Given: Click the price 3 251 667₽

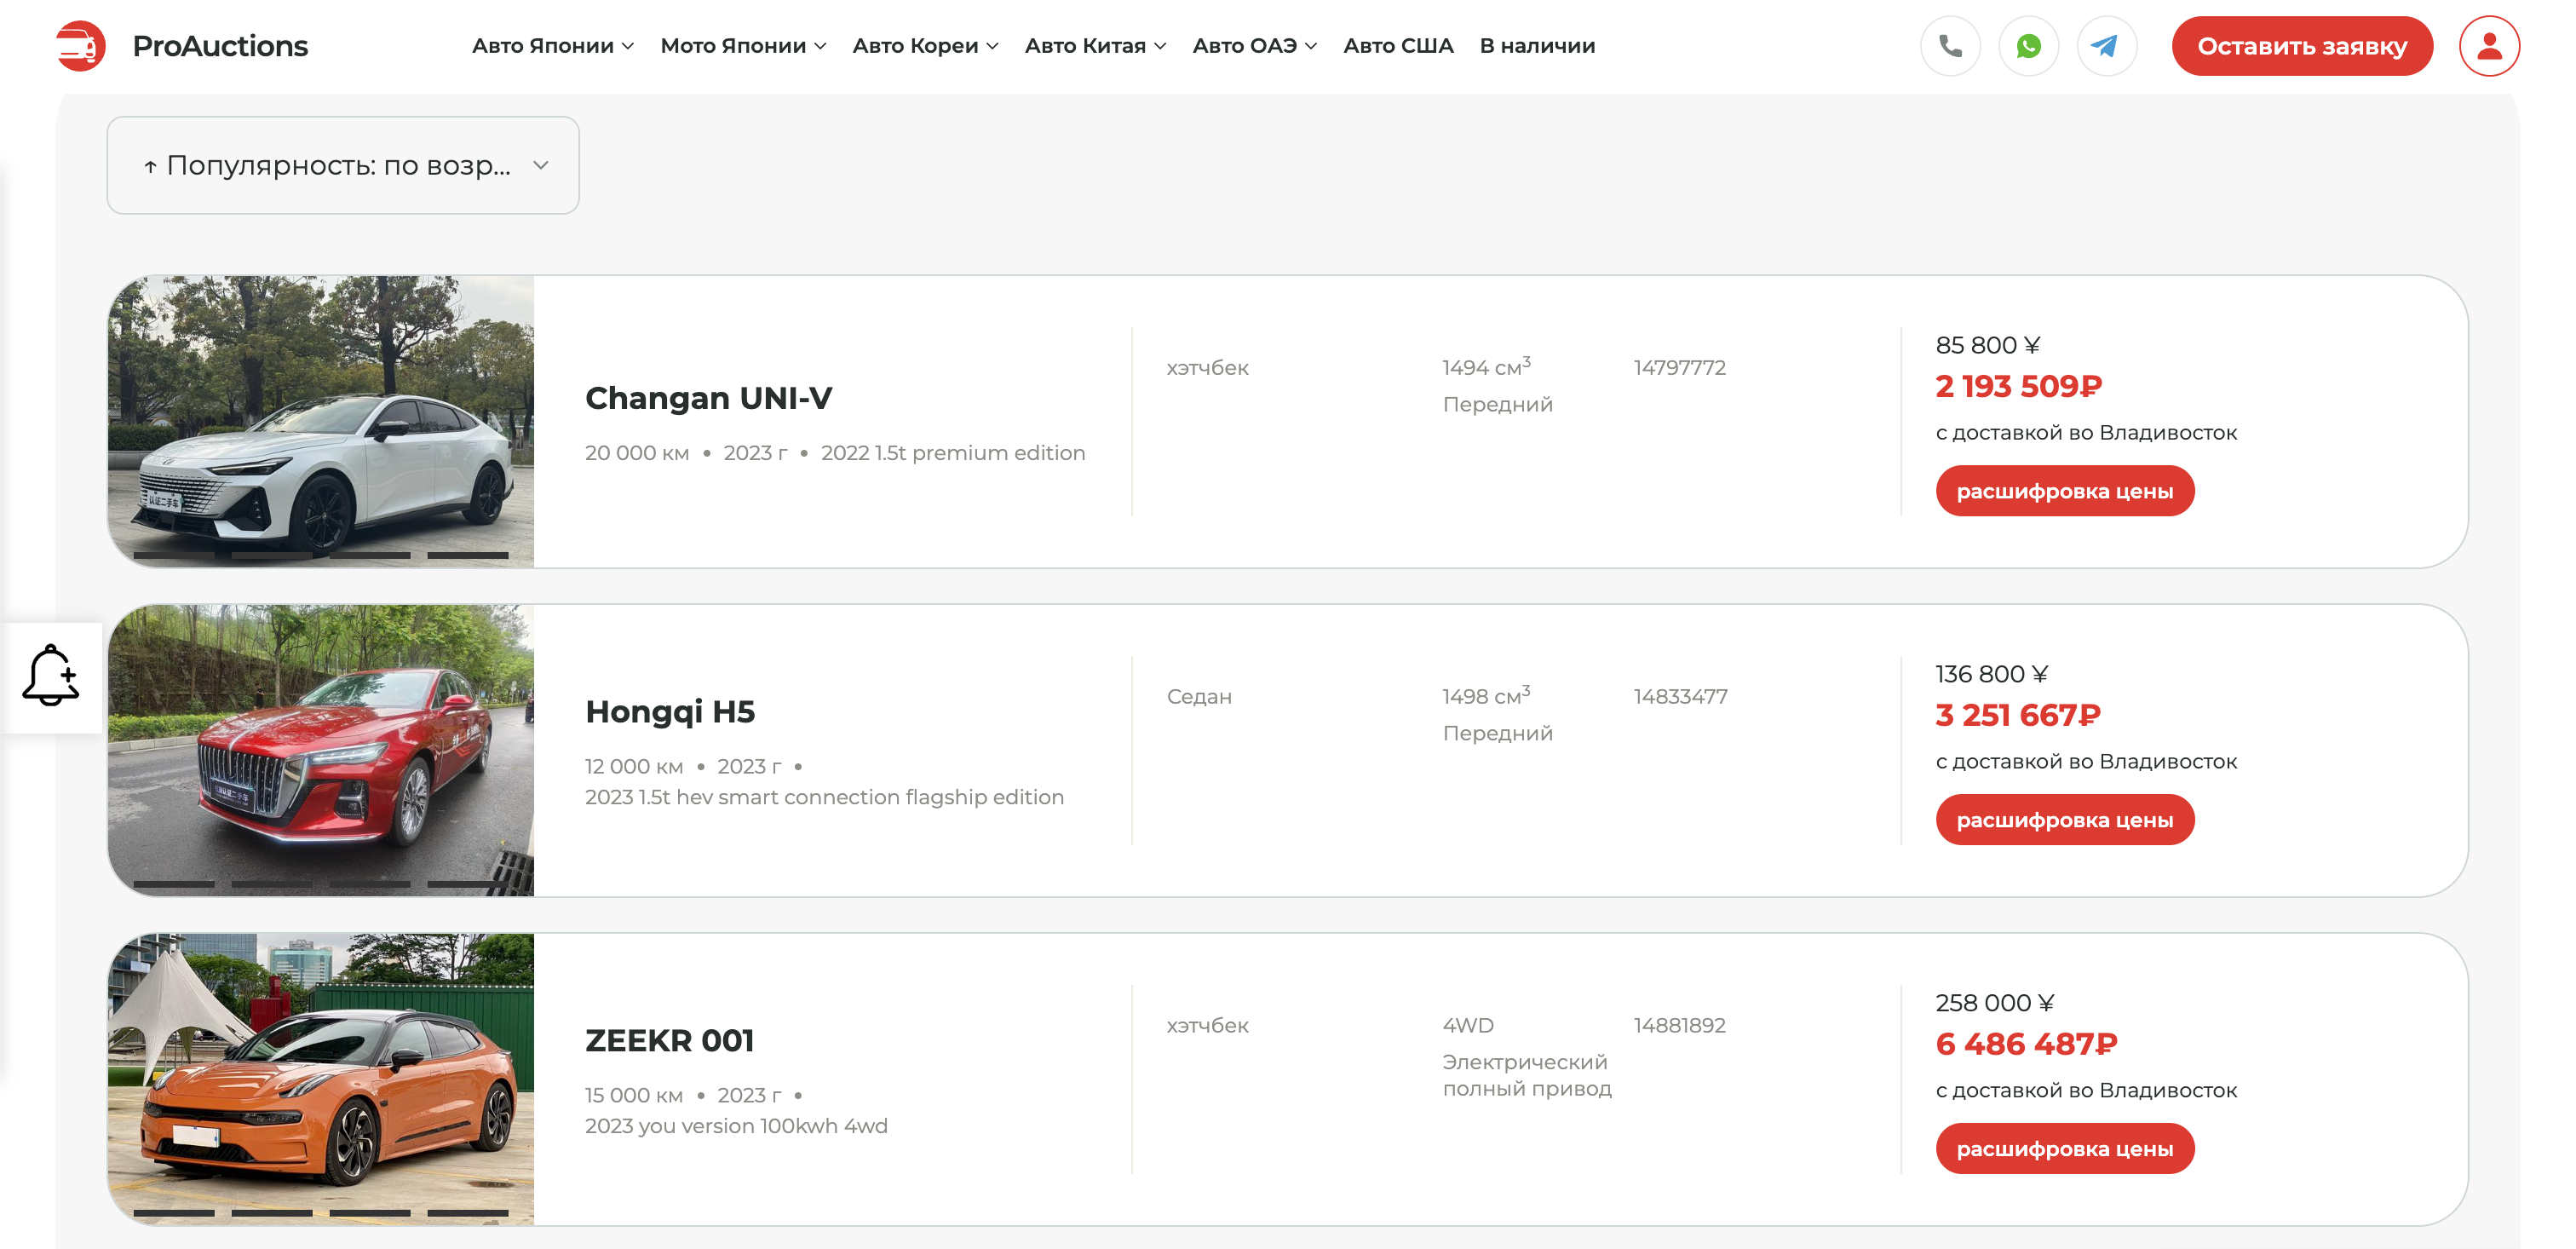Looking at the screenshot, I should coord(2017,715).
